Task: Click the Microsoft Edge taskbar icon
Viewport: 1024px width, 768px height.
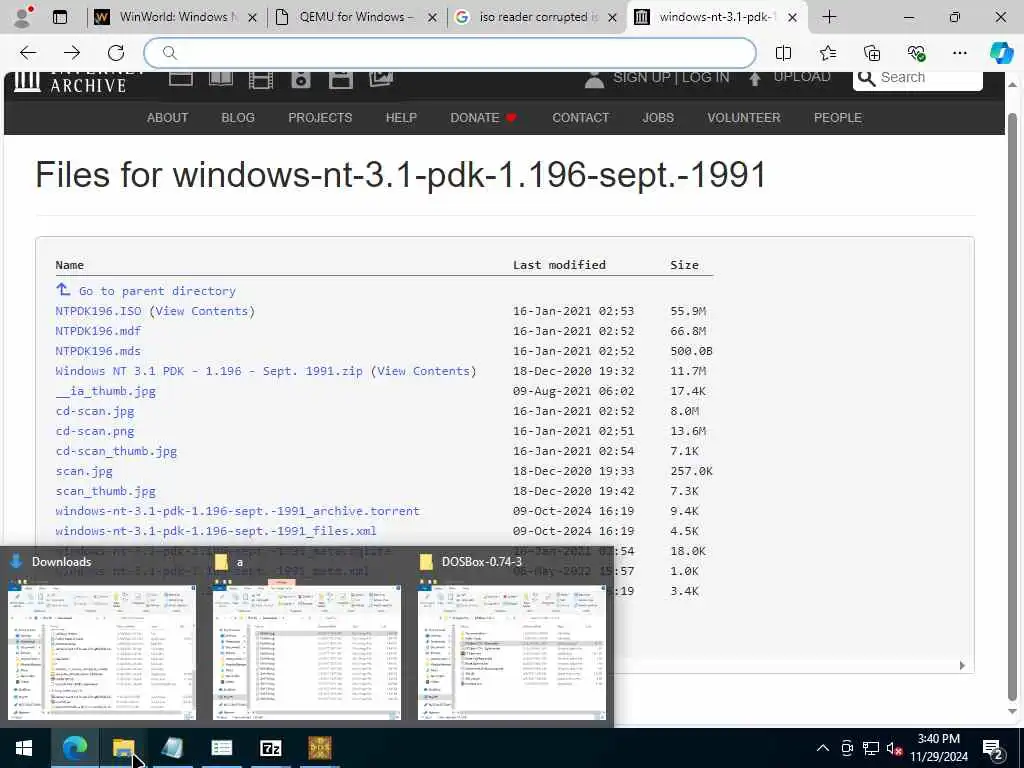Action: 74,748
